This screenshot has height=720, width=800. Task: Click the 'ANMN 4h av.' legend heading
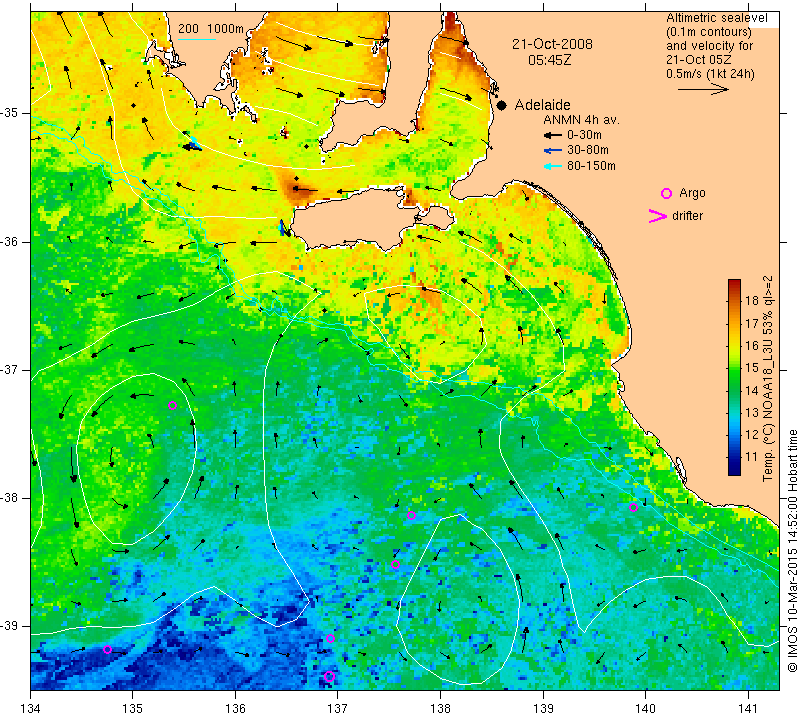581,120
